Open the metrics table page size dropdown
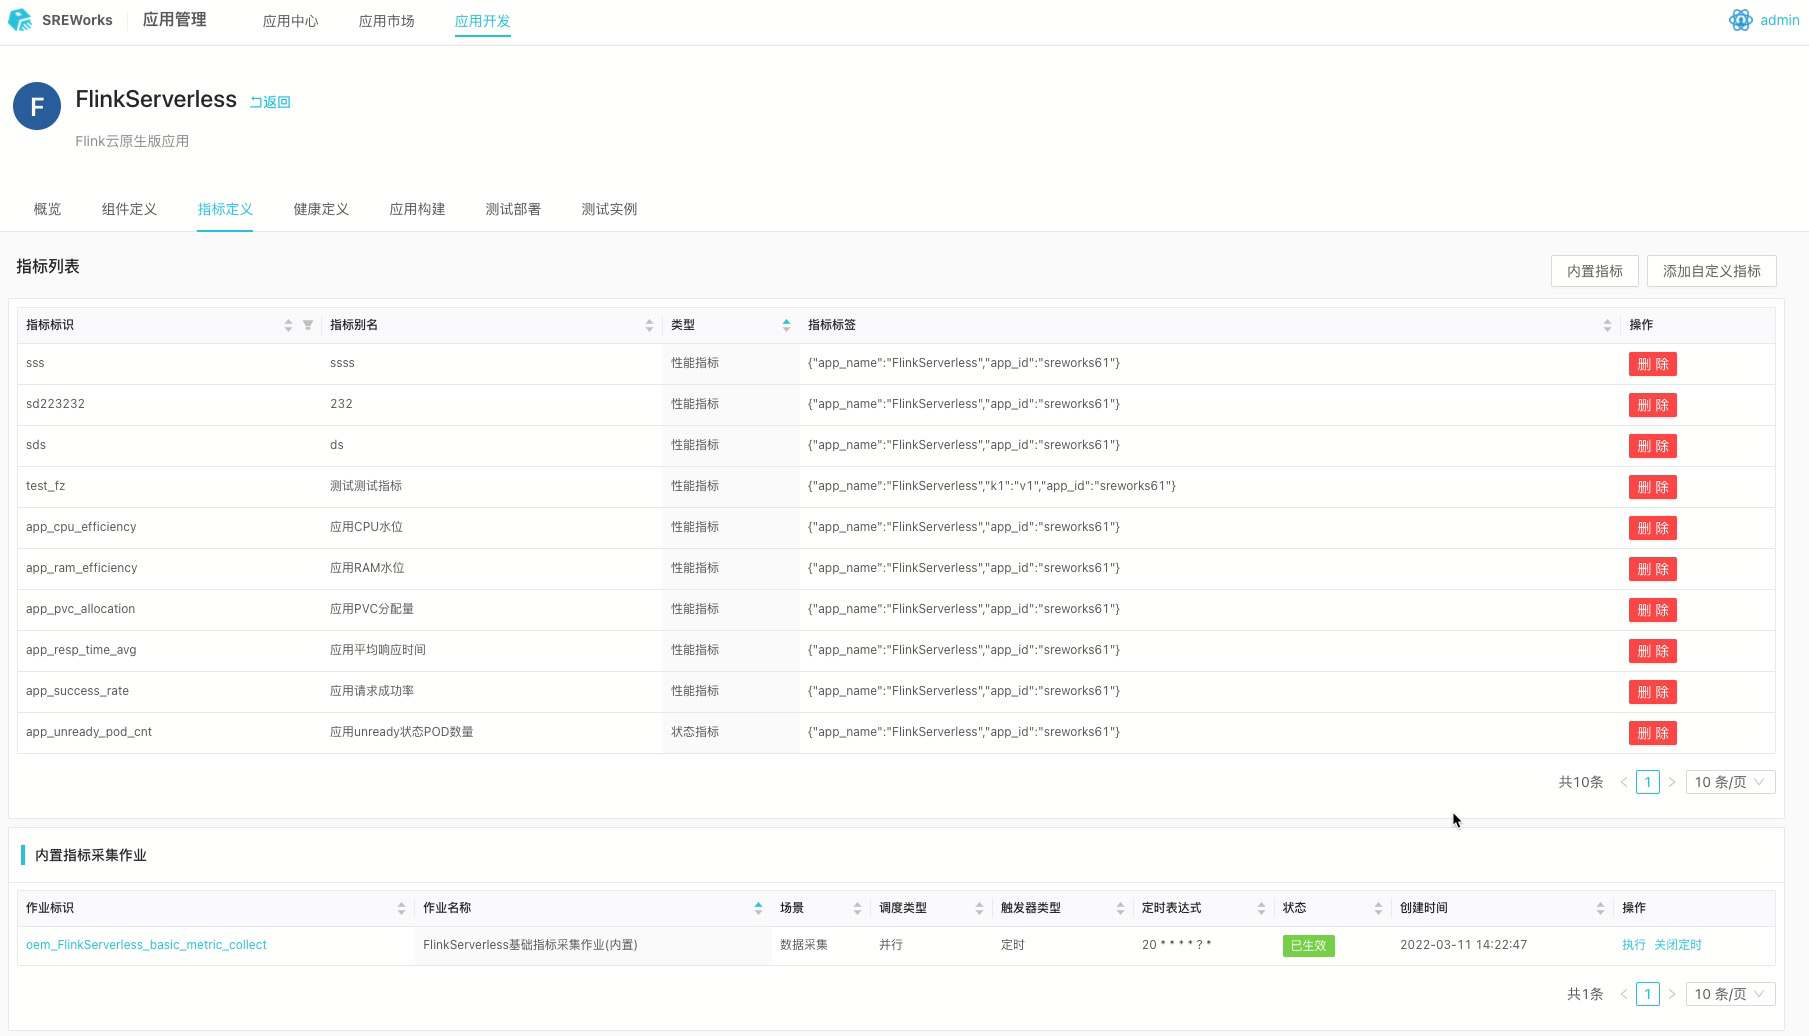 pos(1730,782)
